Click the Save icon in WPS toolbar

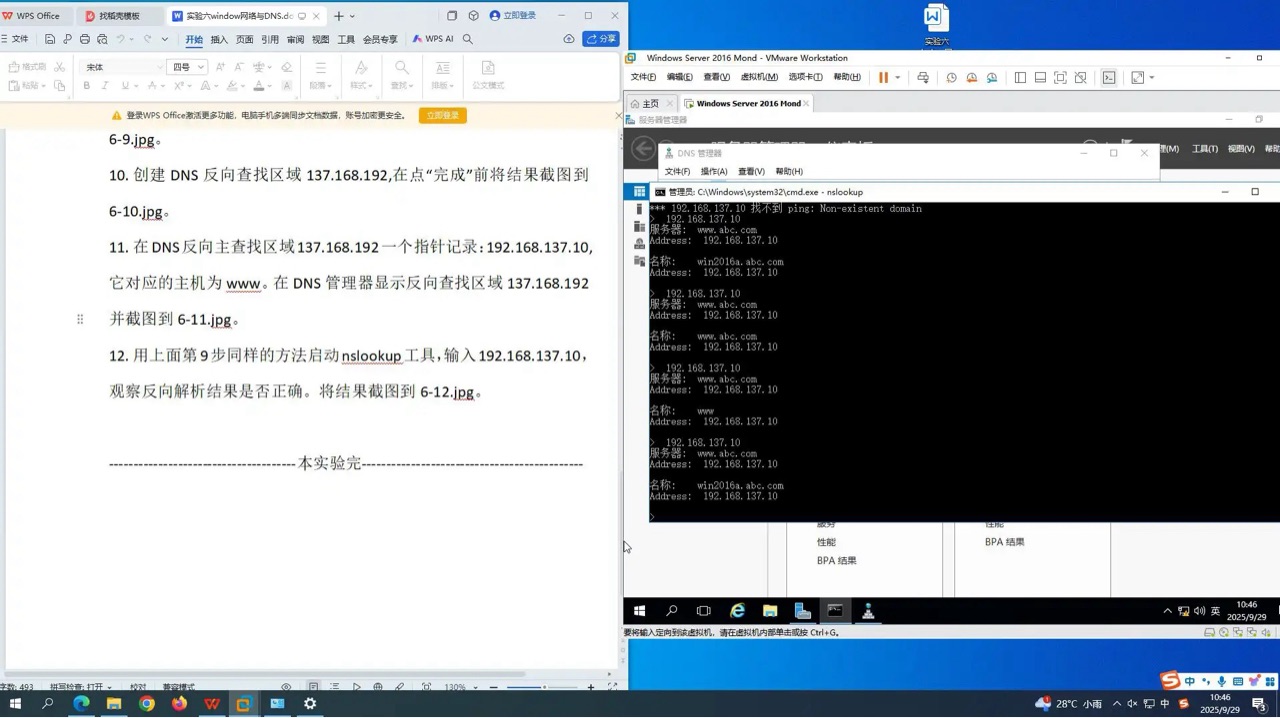click(50, 39)
